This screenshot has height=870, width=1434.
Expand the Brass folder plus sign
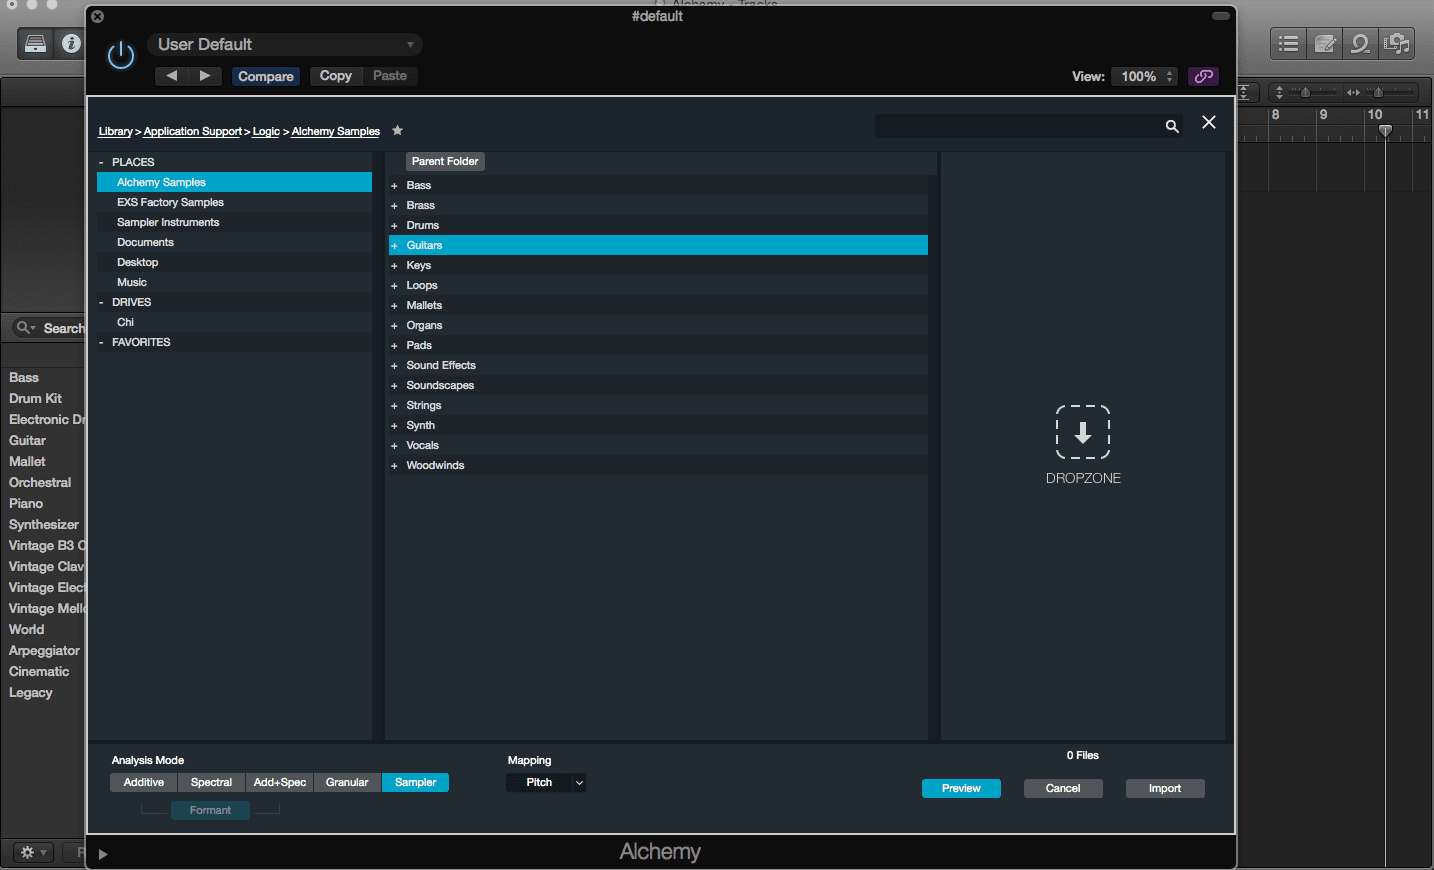394,206
